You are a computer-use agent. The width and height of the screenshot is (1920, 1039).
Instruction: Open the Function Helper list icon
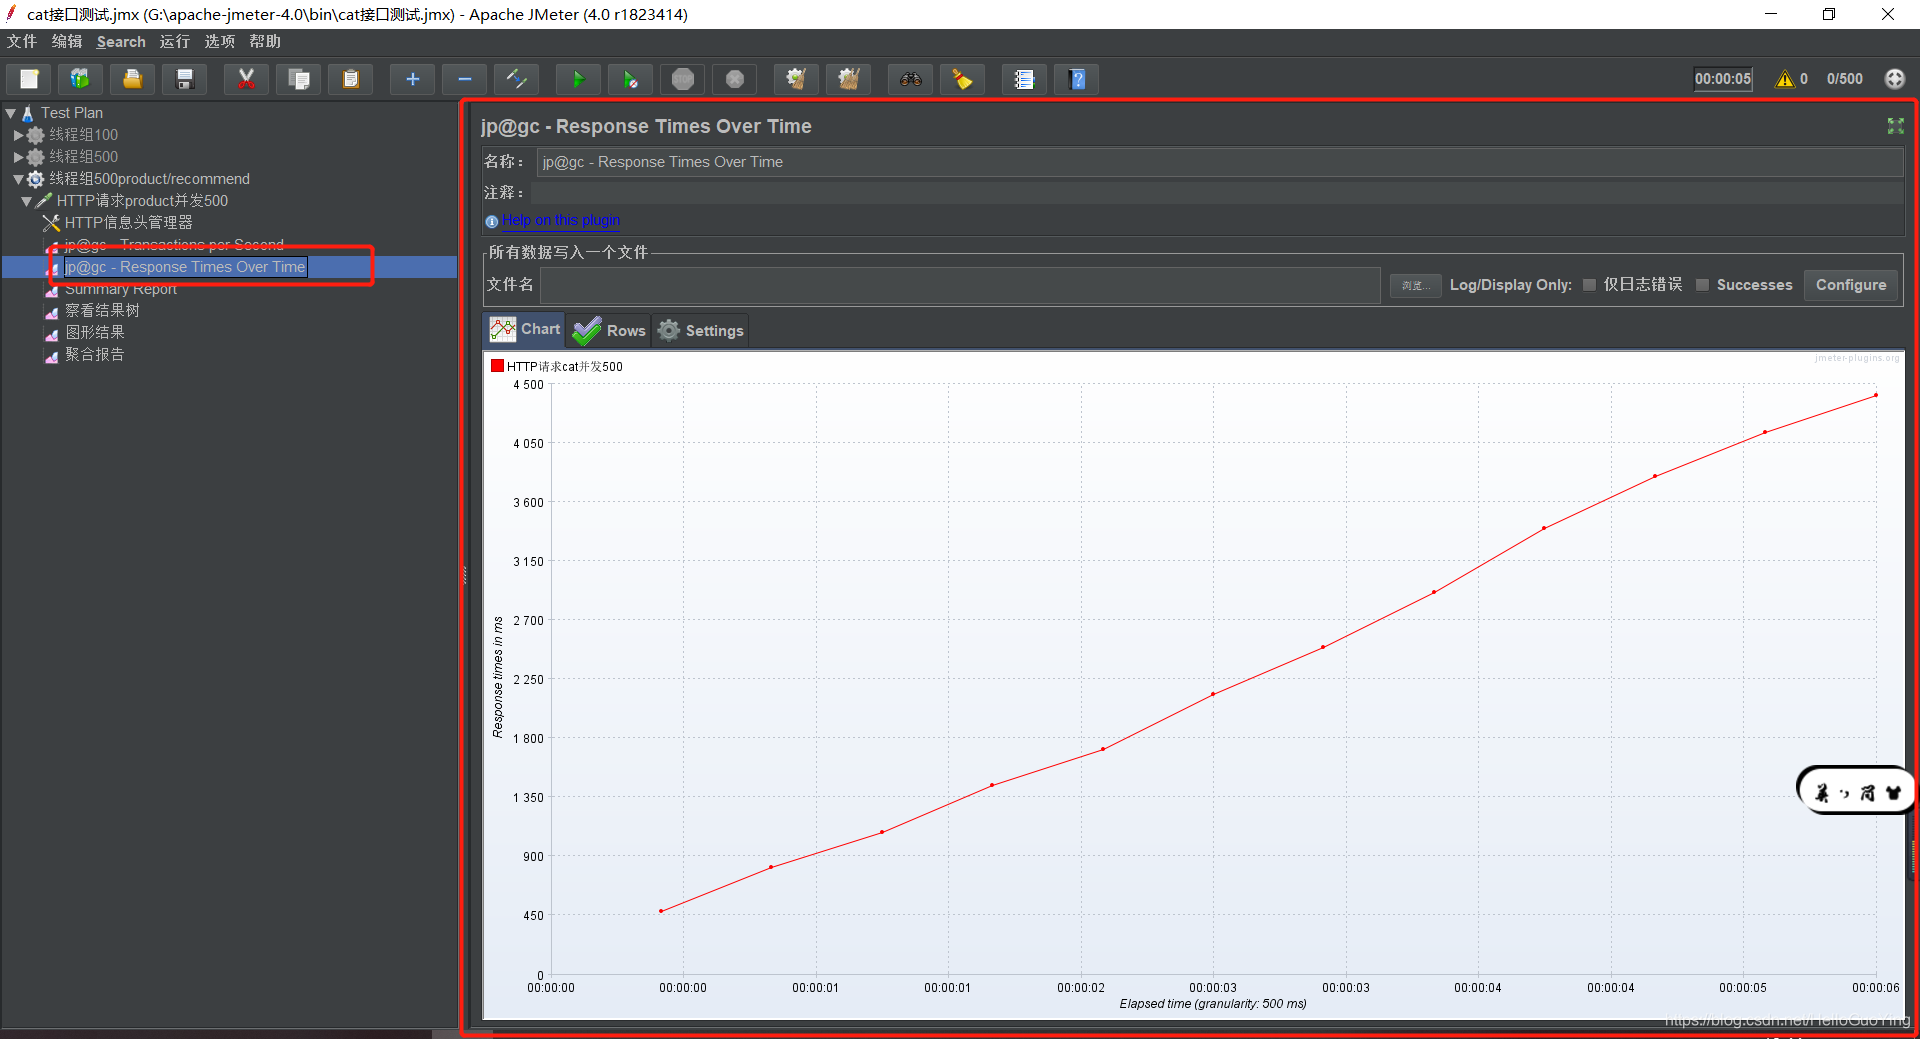tap(1024, 79)
